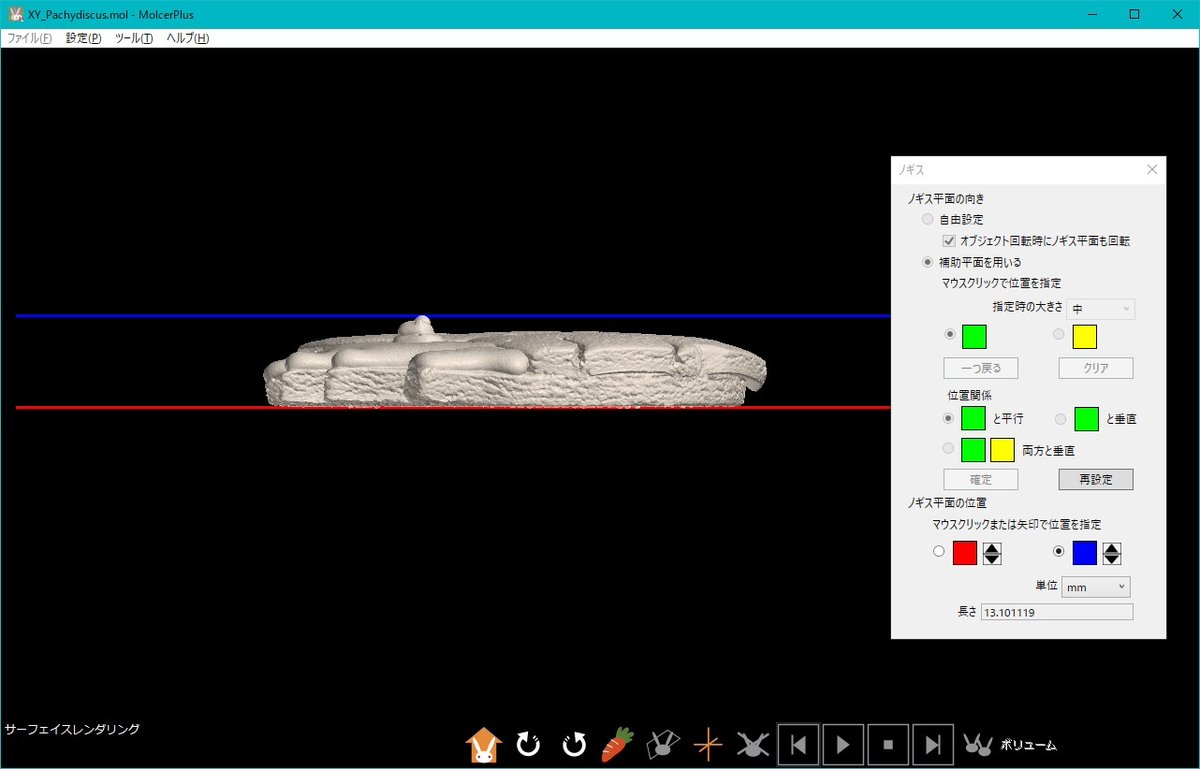
Task: Click the crossed-out rabbit icon
Action: (x=752, y=744)
